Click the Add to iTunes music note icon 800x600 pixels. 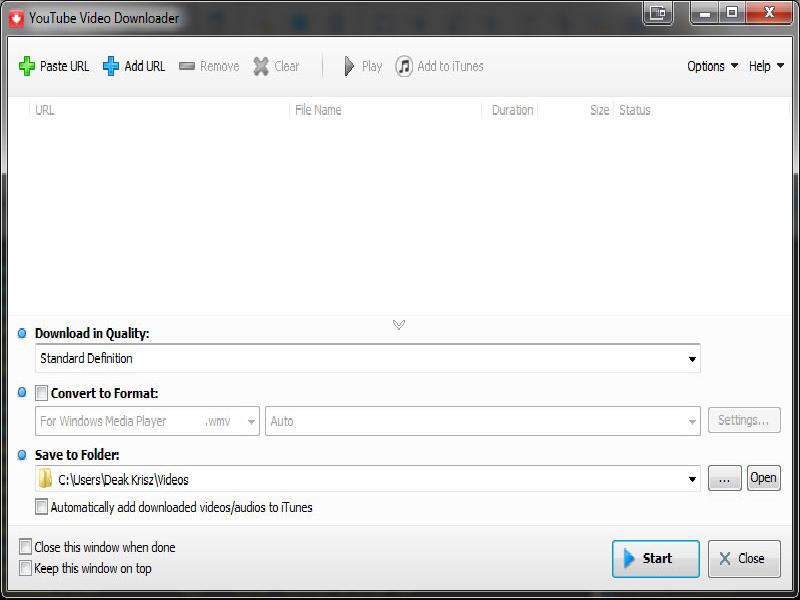point(404,66)
